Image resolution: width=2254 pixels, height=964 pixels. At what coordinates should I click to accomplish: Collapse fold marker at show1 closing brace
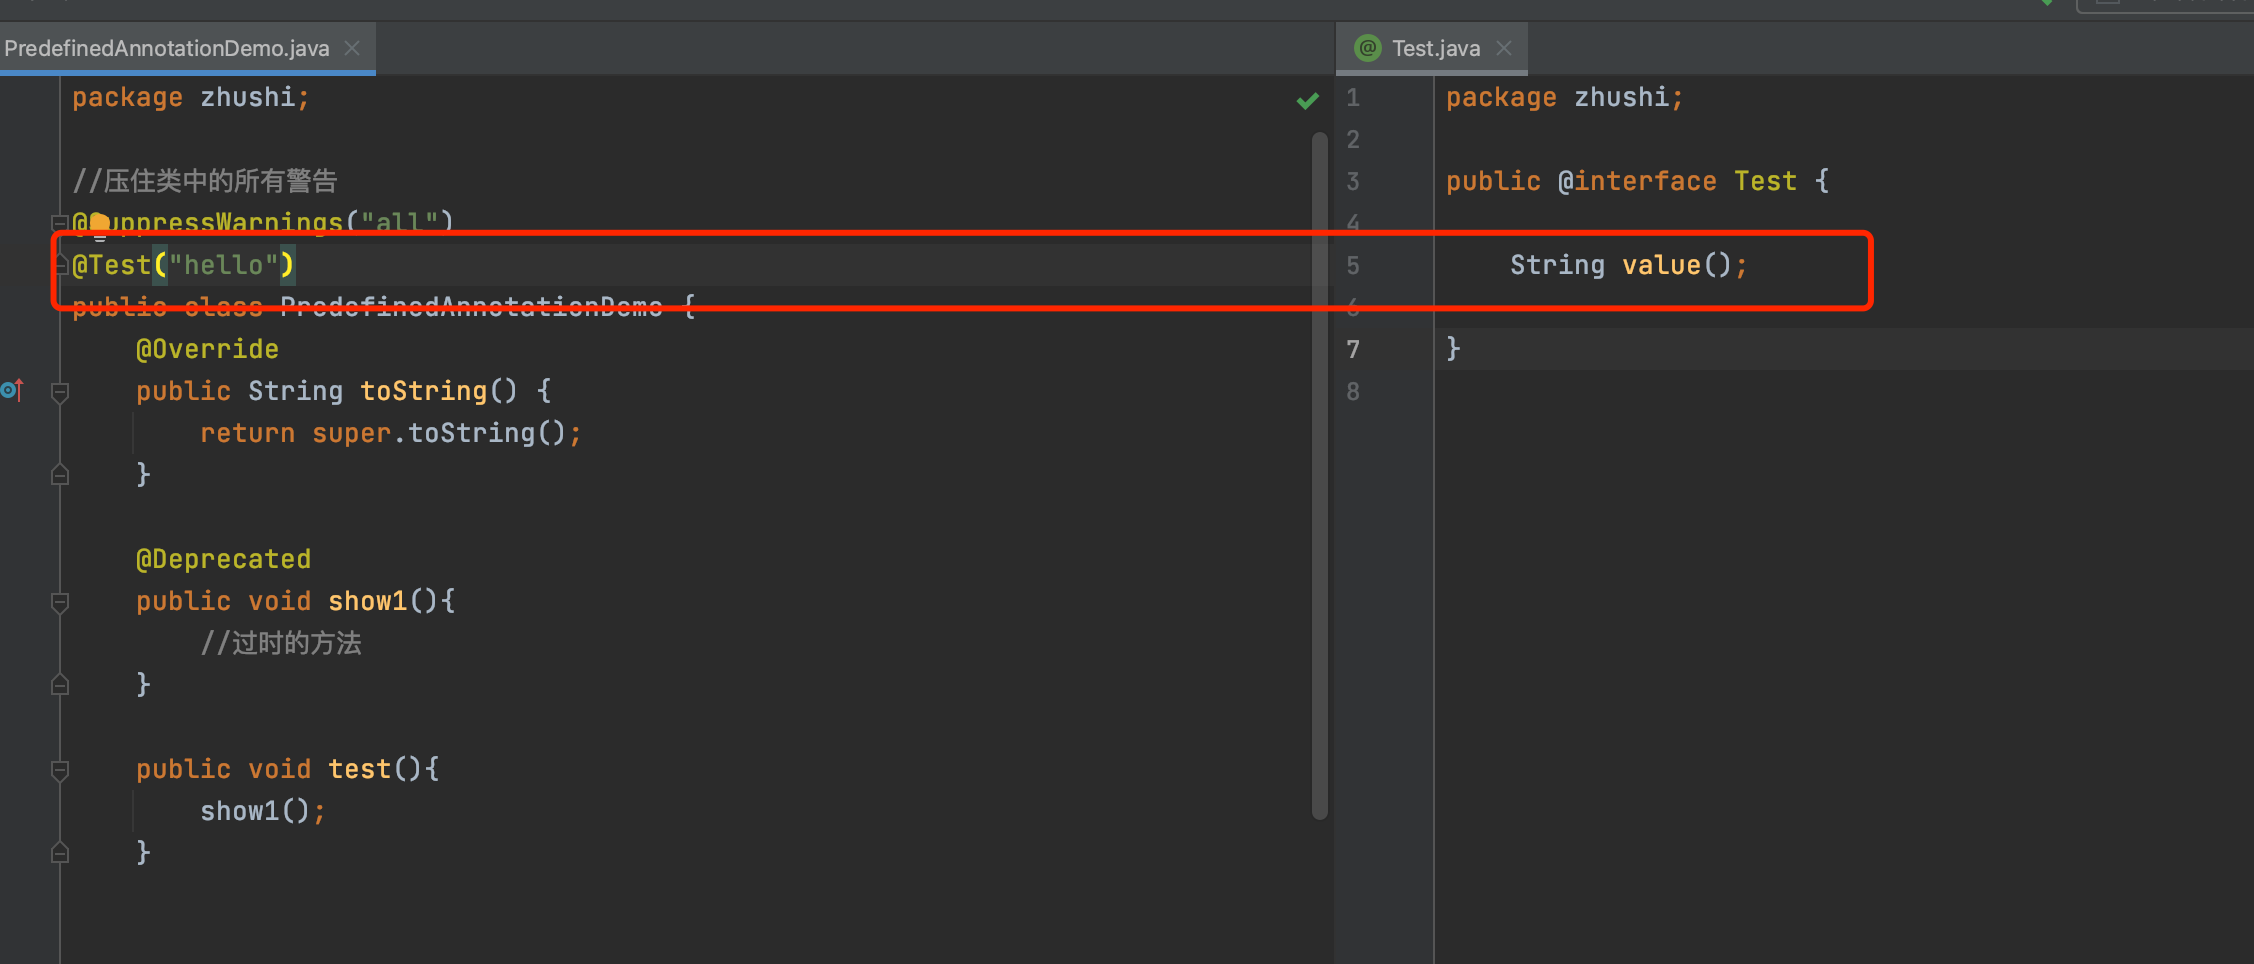[60, 684]
